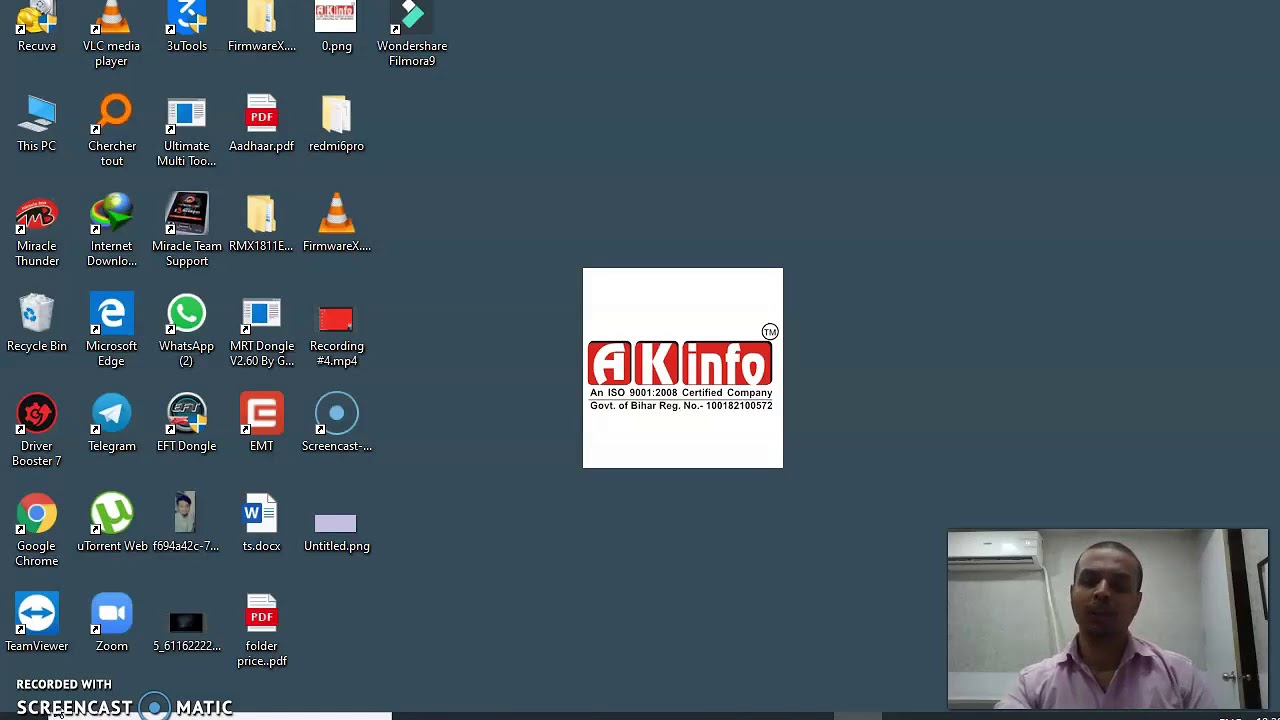
Task: Open the Recycle Bin
Action: (x=37, y=324)
